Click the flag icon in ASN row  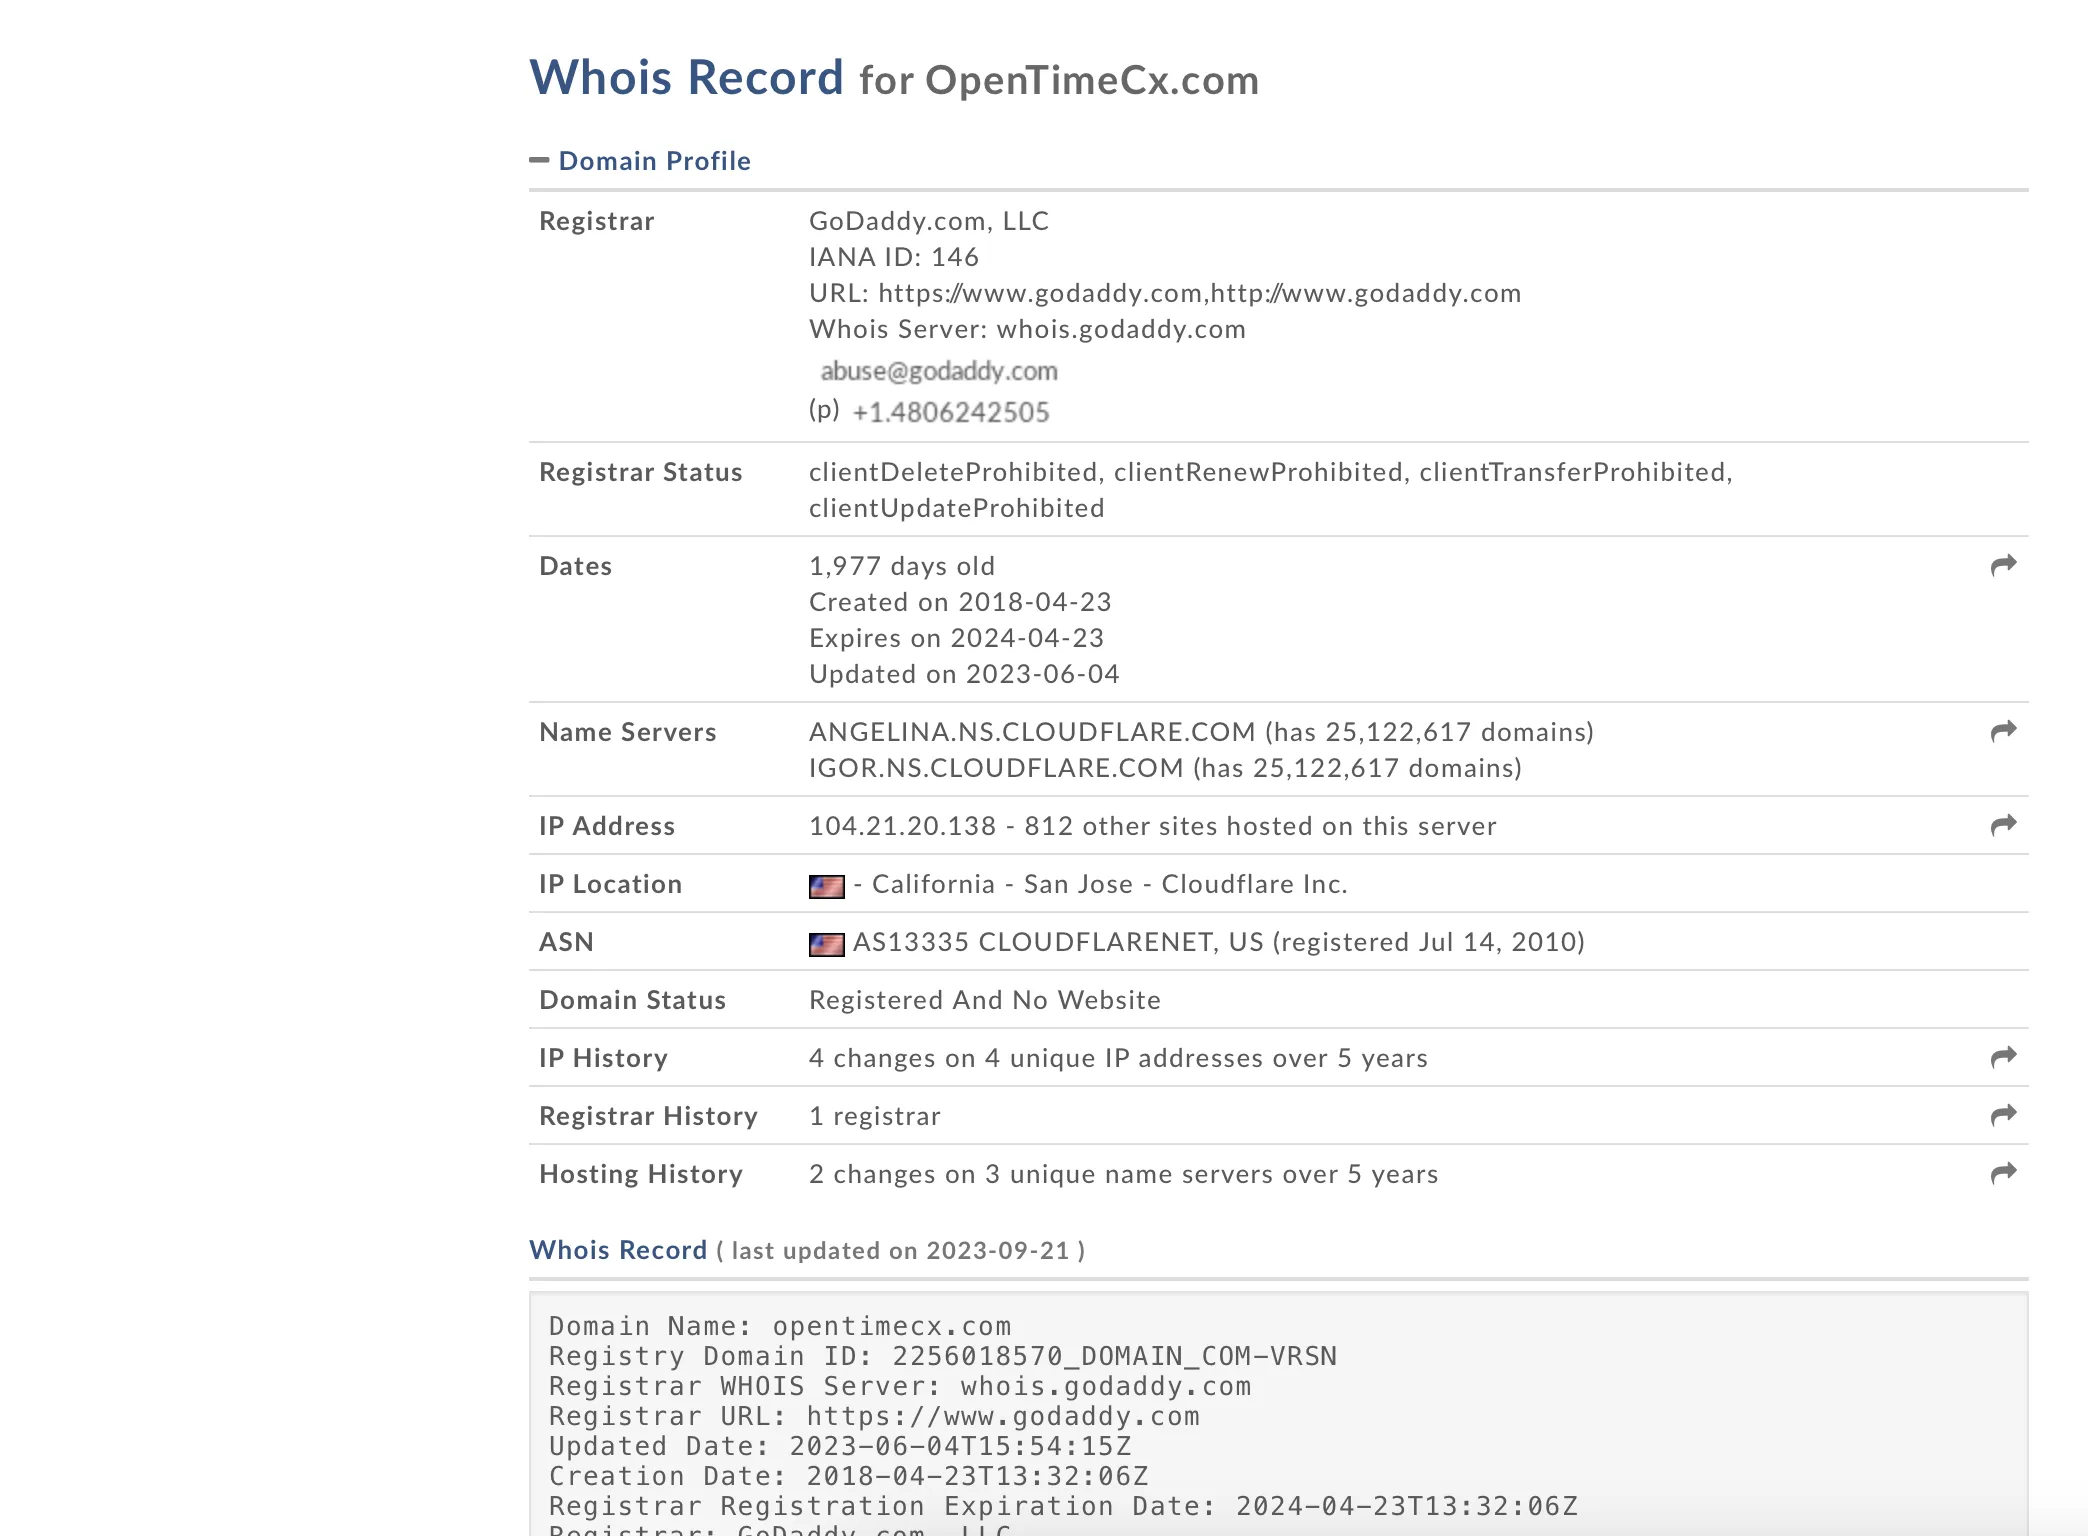coord(826,944)
